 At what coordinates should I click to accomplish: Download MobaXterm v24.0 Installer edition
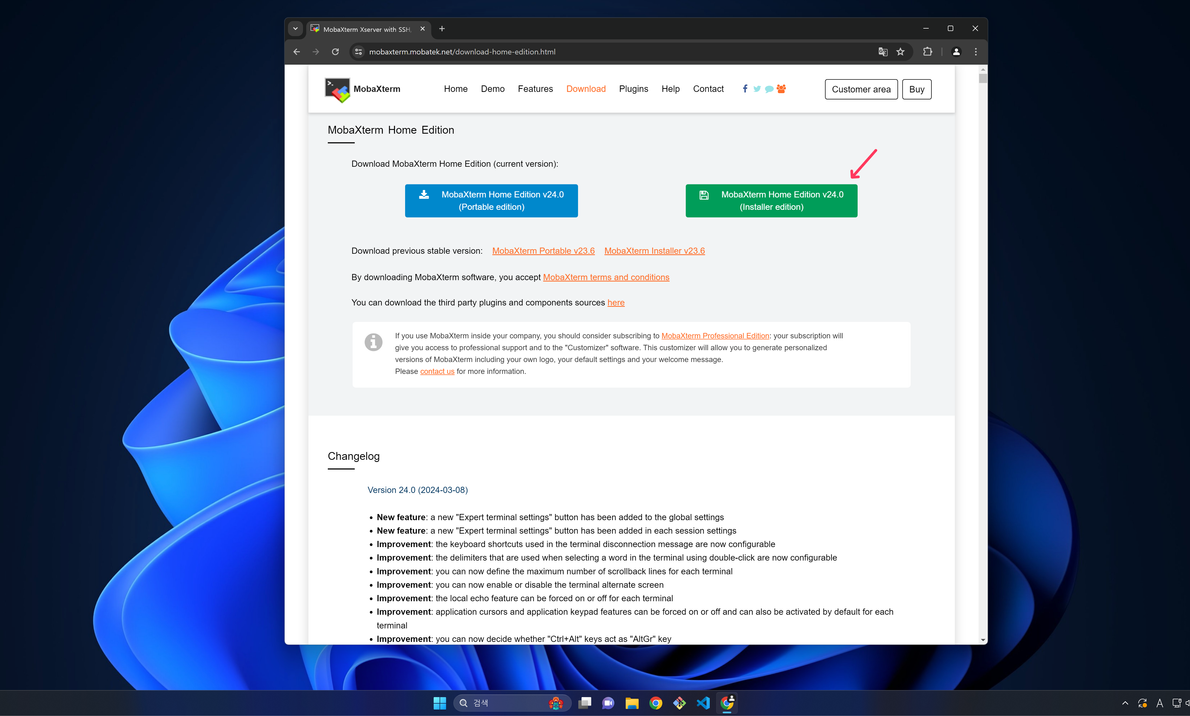pyautogui.click(x=771, y=200)
